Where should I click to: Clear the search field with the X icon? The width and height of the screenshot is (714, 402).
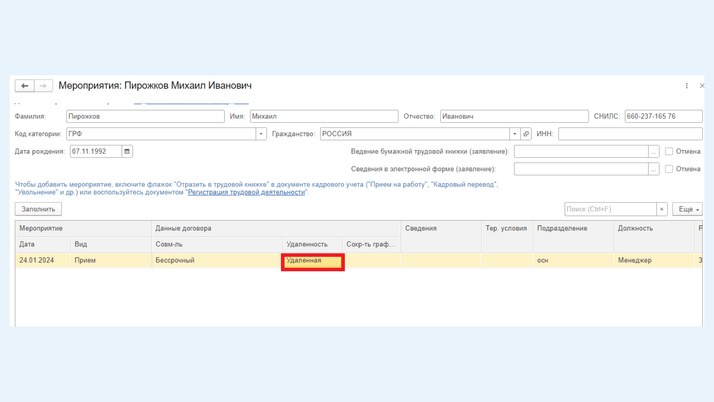[661, 209]
